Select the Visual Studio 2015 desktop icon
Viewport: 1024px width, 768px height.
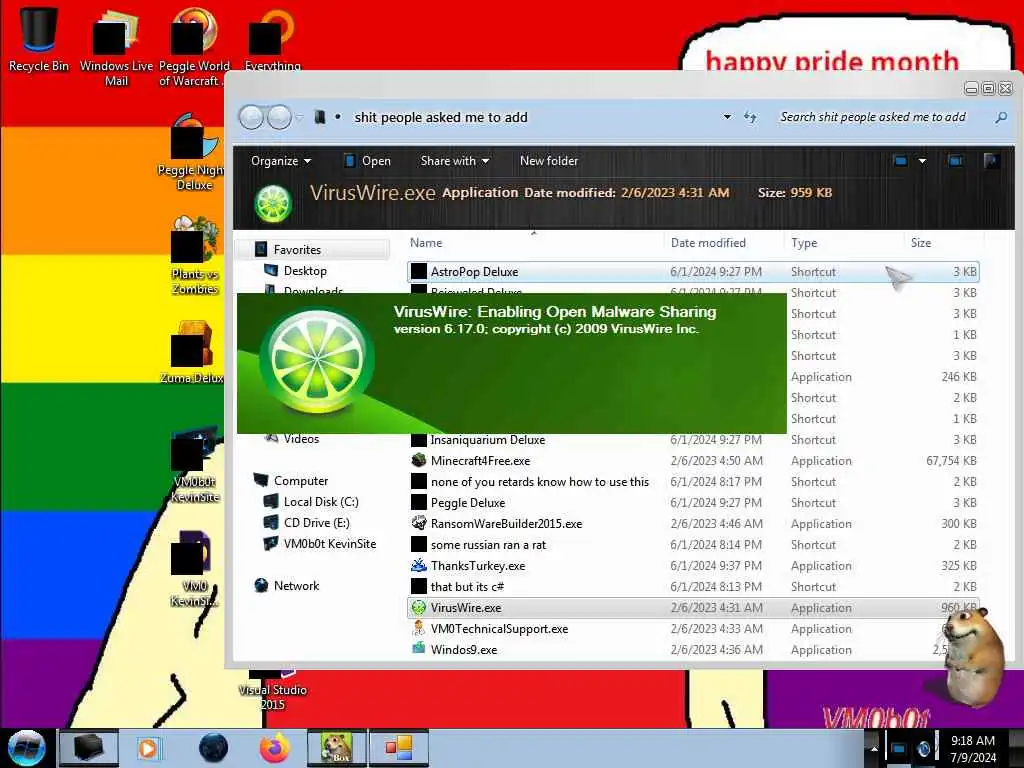tap(272, 689)
